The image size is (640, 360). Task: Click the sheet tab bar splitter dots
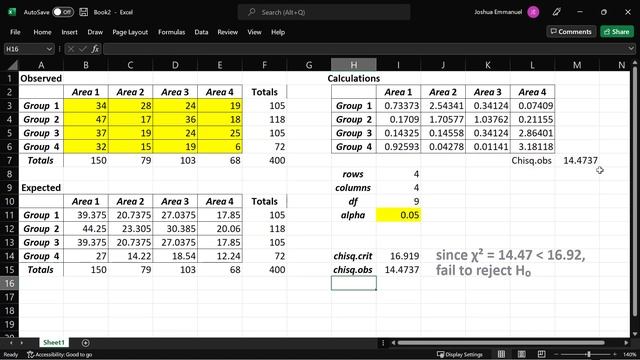tap(383, 343)
